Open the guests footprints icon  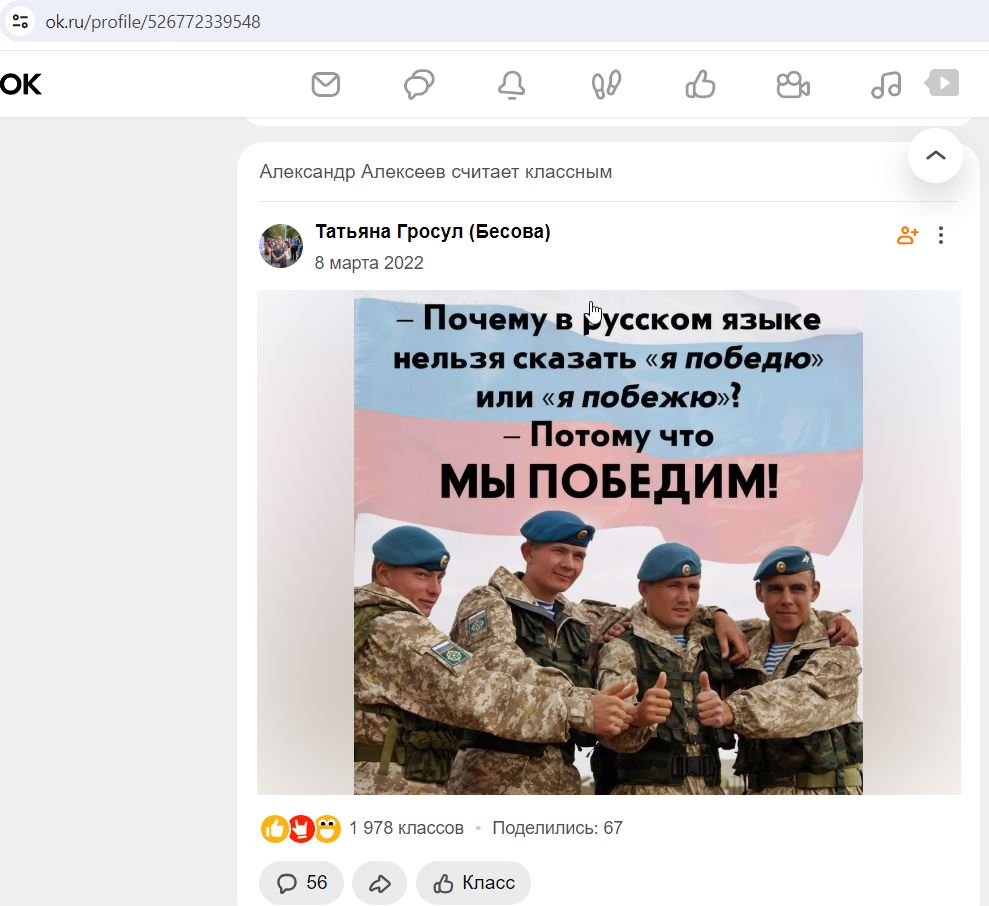click(x=606, y=85)
